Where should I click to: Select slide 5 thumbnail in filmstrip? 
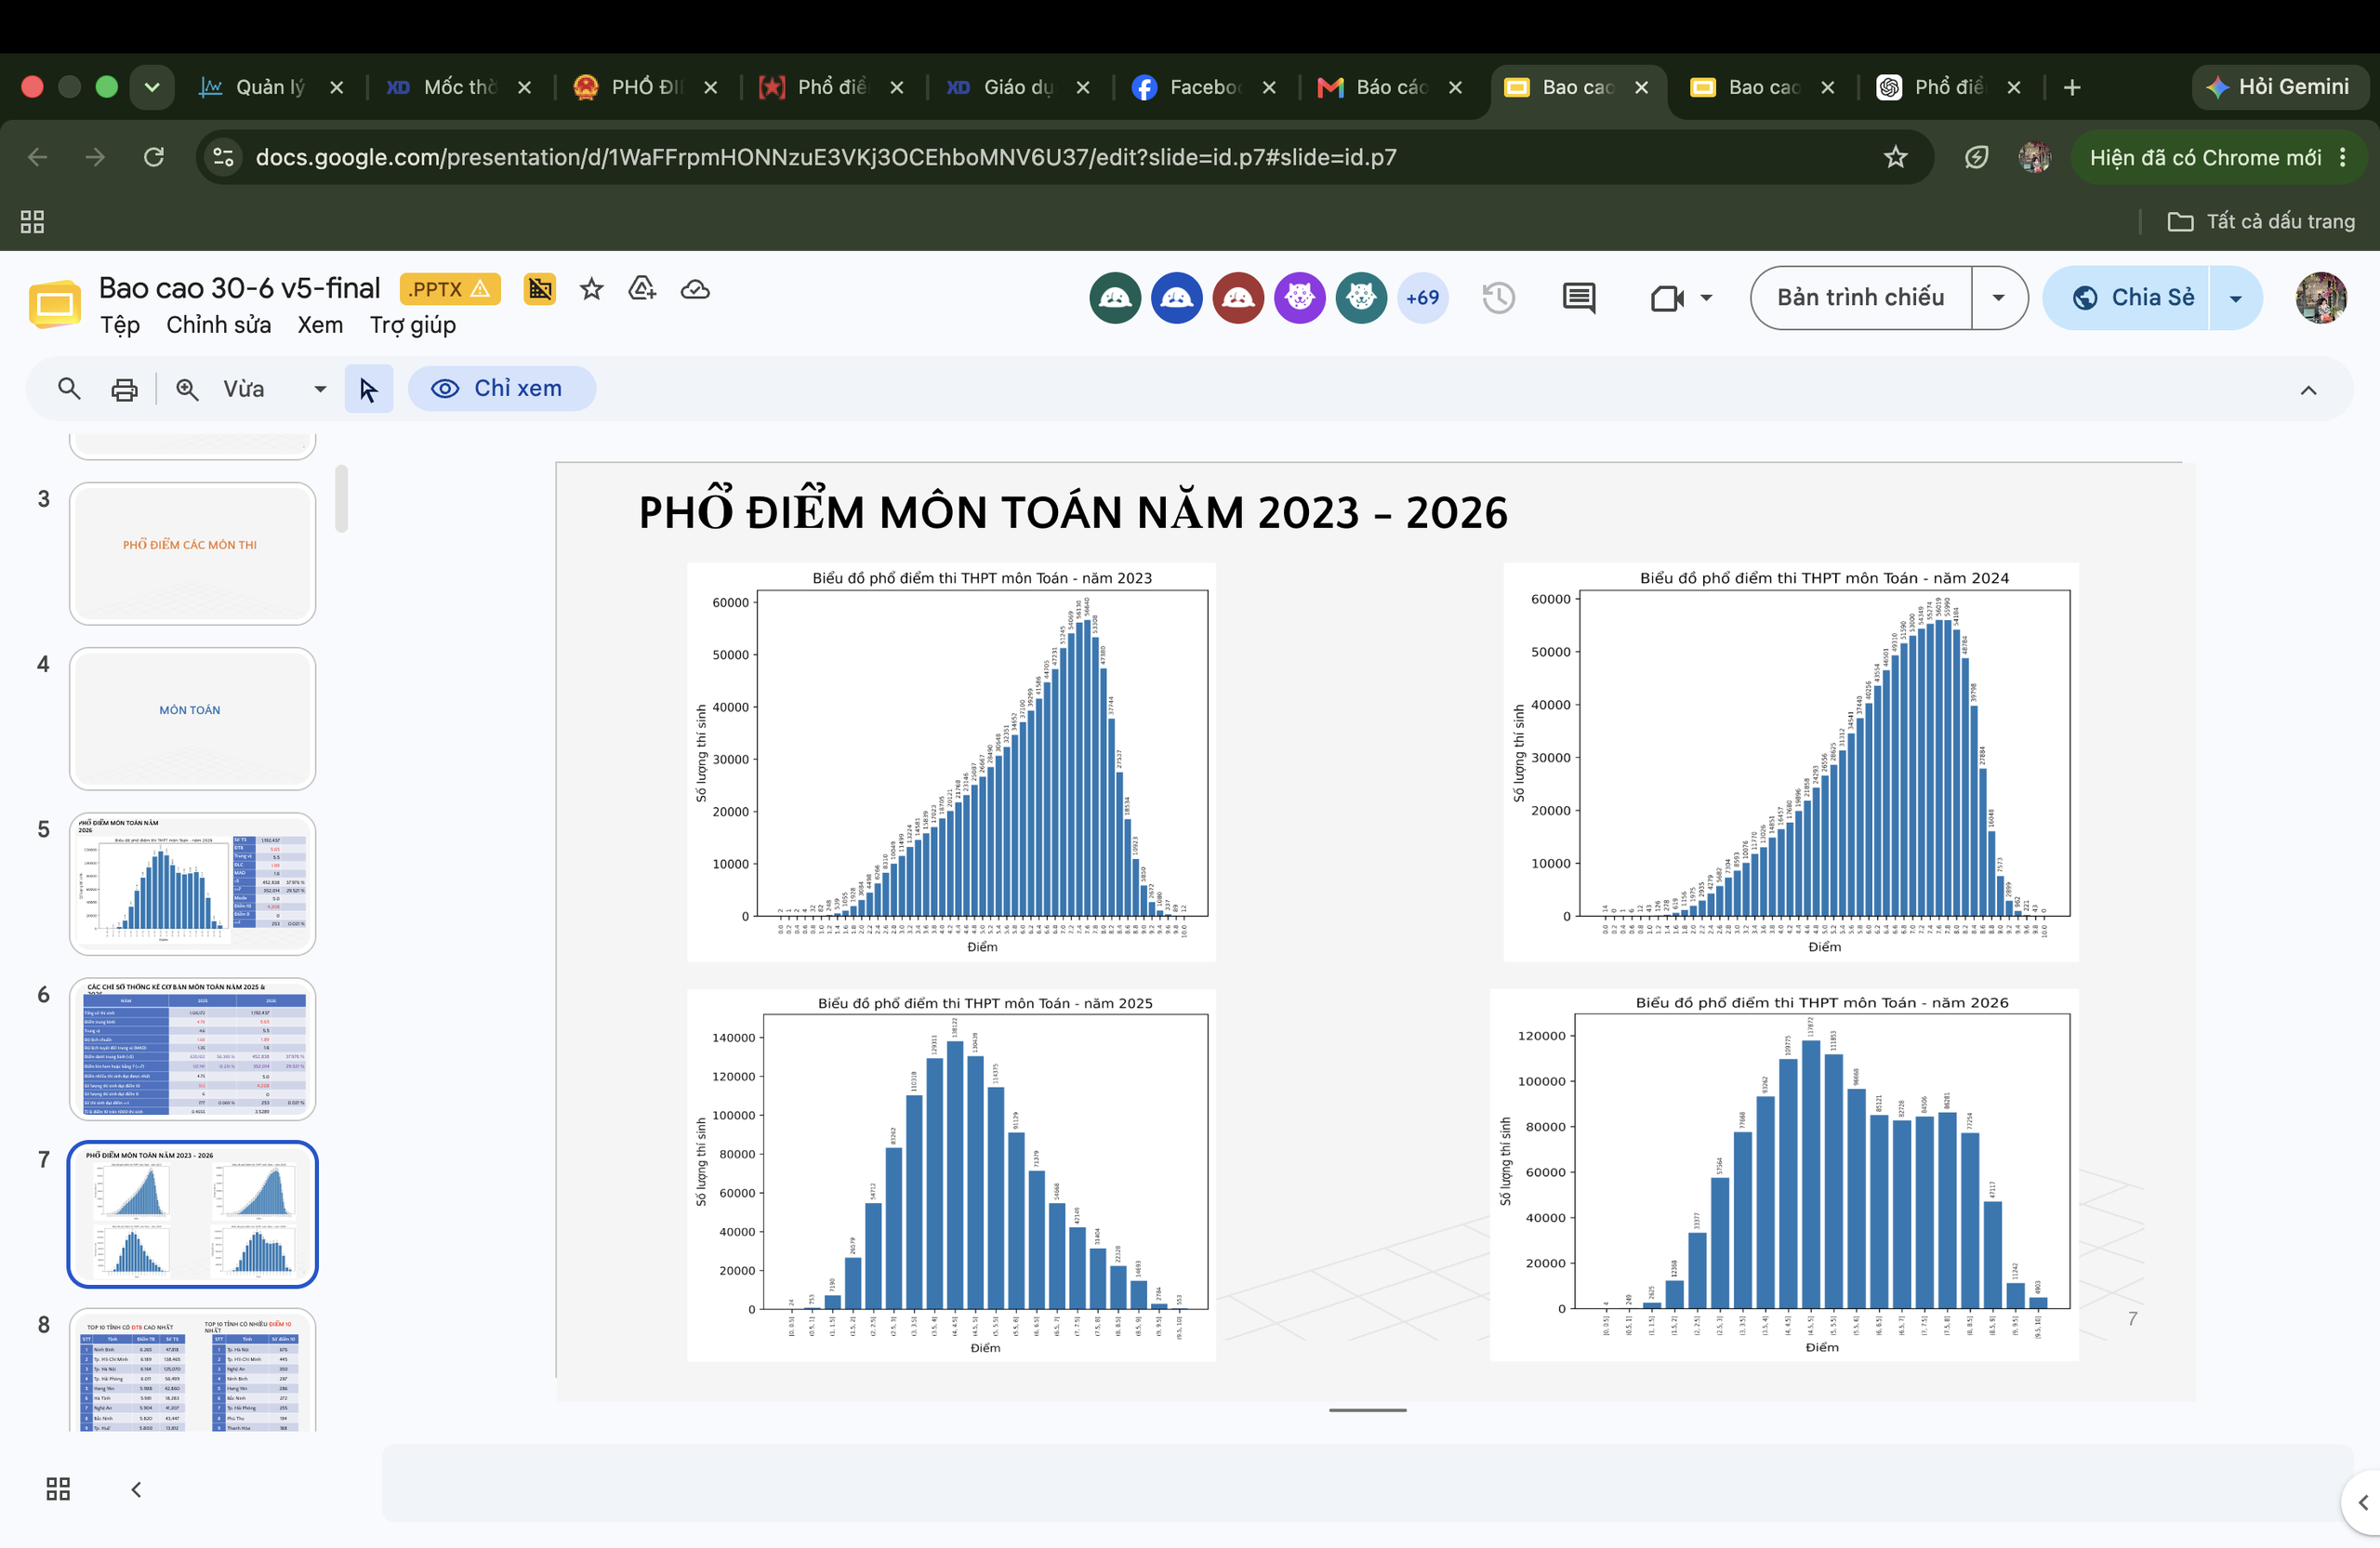pos(192,883)
